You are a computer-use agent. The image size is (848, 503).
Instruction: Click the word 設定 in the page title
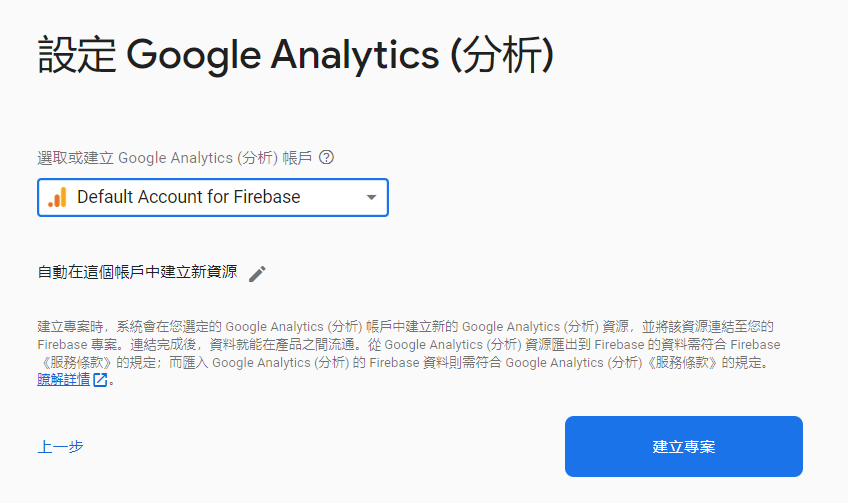point(77,56)
